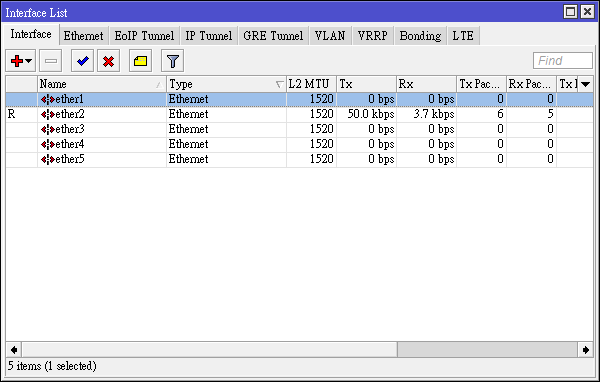The image size is (600, 382).
Task: Click the 1520 L2 MTU of ether5
Action: tap(322, 159)
